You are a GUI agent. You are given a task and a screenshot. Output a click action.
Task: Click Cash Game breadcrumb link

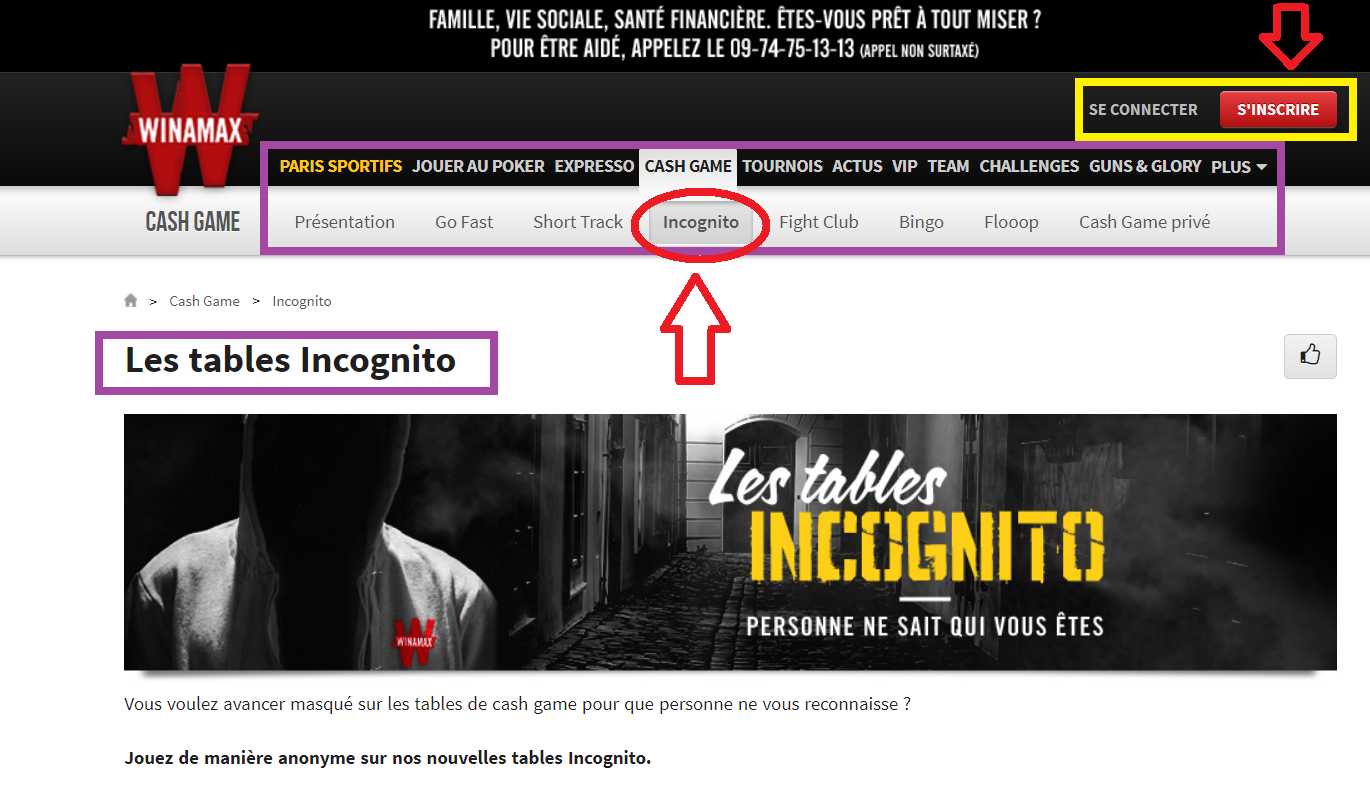point(204,301)
